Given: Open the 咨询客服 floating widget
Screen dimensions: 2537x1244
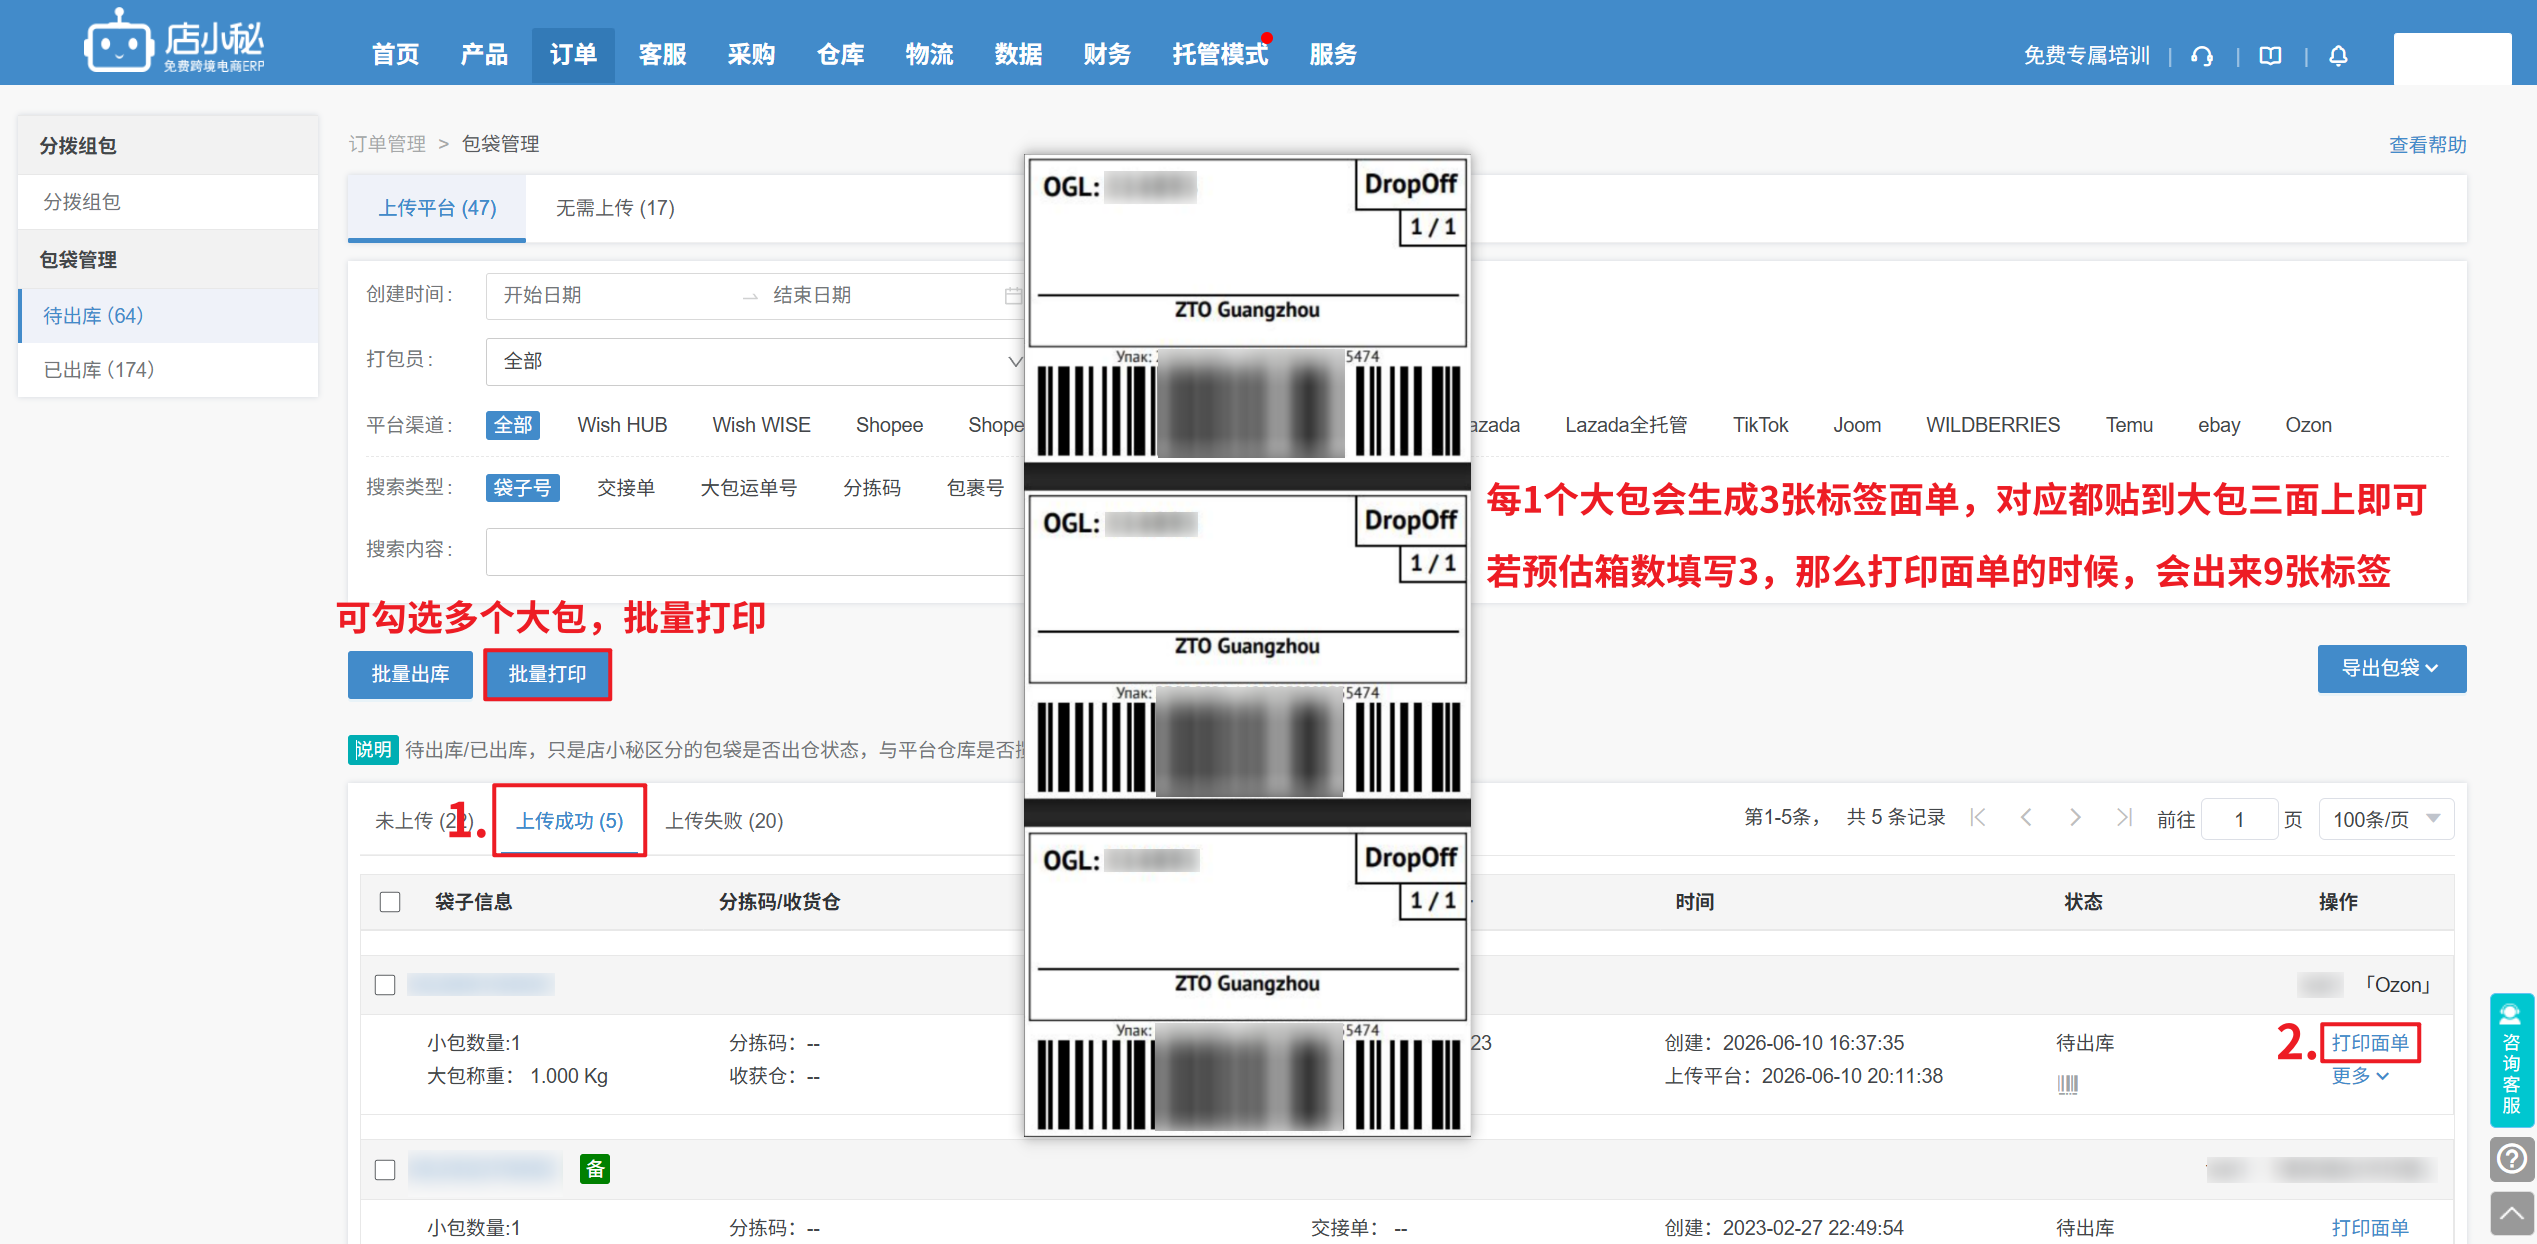Looking at the screenshot, I should pos(2511,1060).
